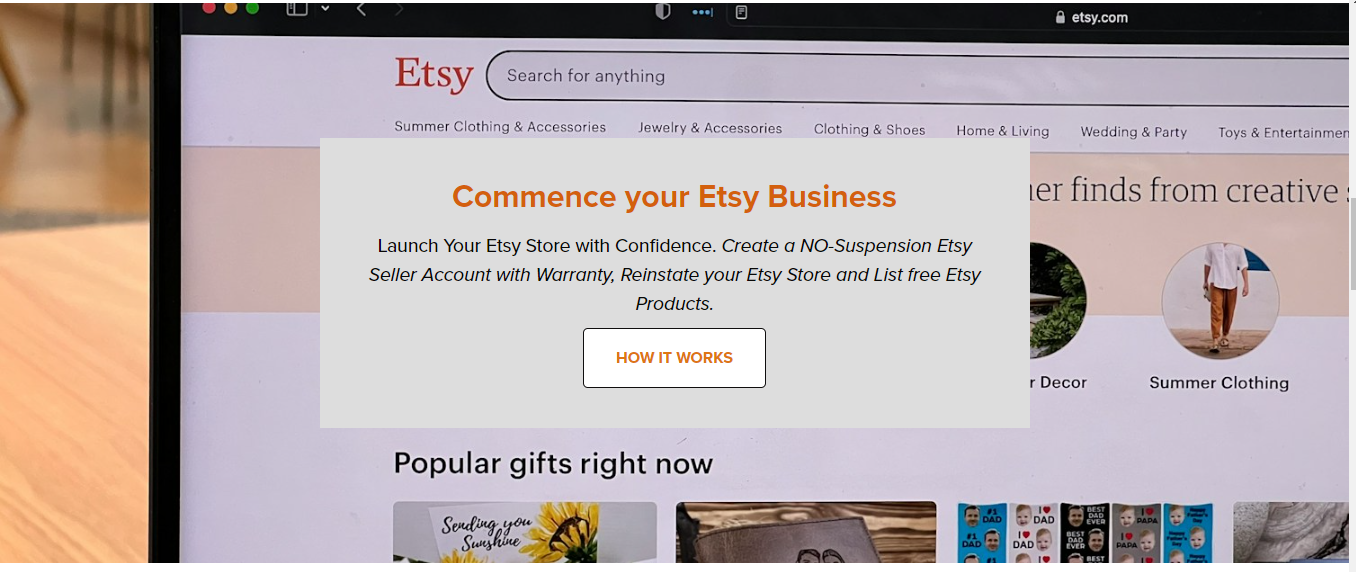
Task: Expand the sidebar dropdown chevron
Action: tap(325, 9)
